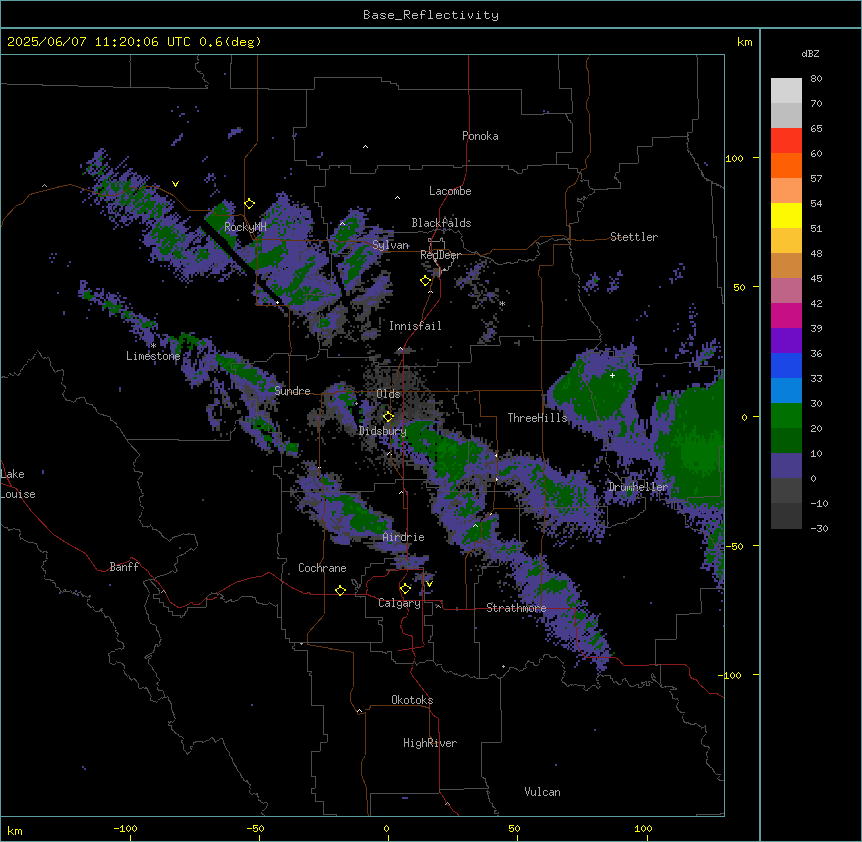
Task: Click the Sylvan label on the map
Action: click(x=390, y=245)
